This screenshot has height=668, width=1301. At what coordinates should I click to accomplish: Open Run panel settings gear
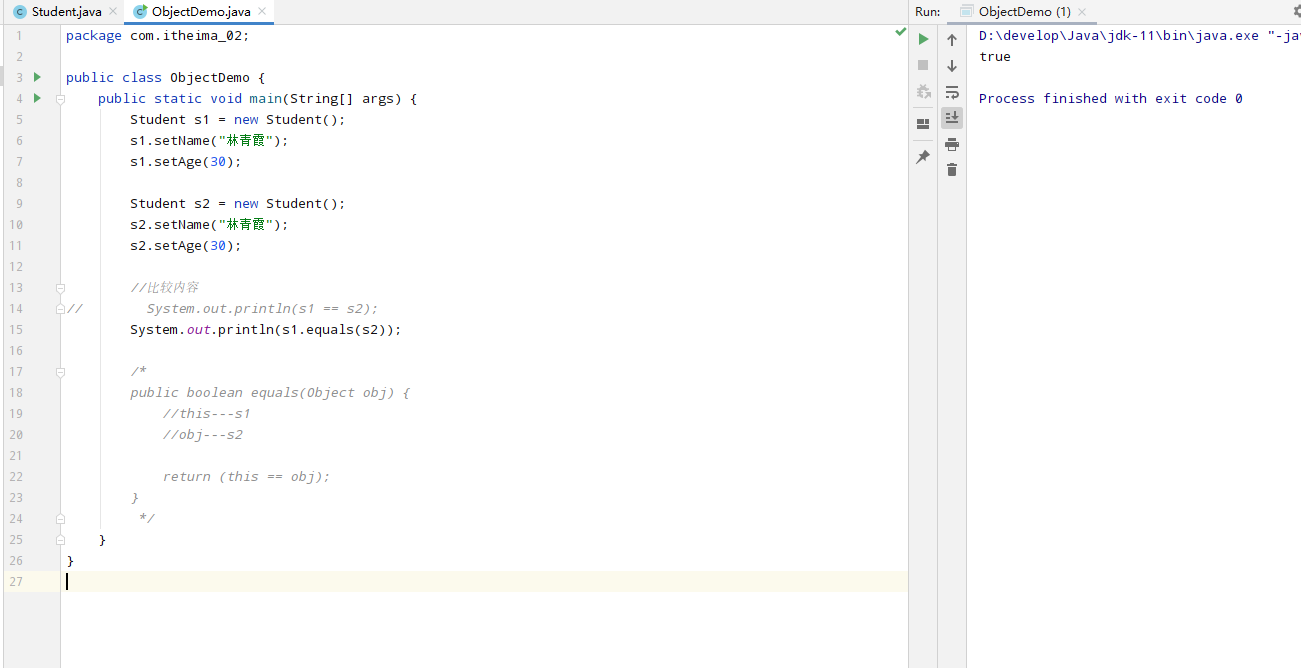click(1295, 11)
